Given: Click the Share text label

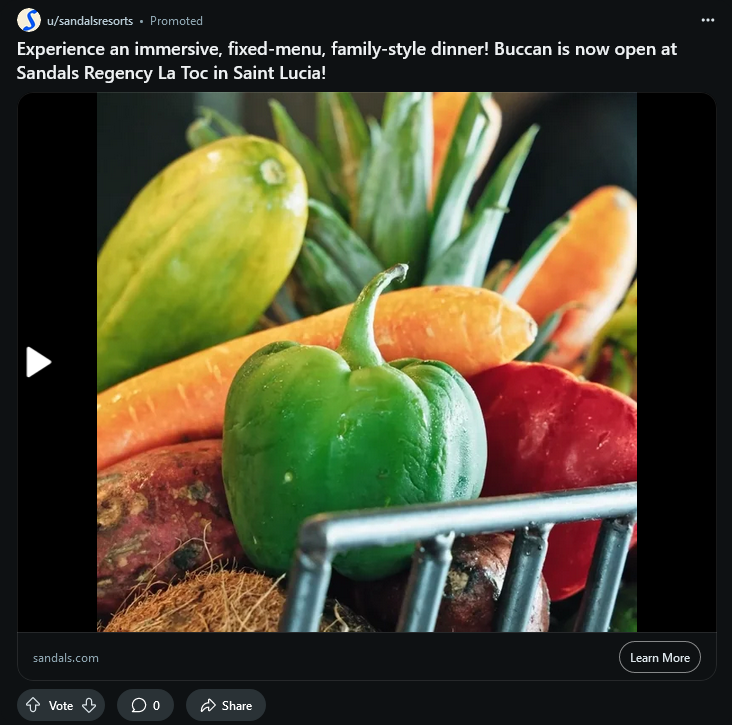Looking at the screenshot, I should coord(237,706).
